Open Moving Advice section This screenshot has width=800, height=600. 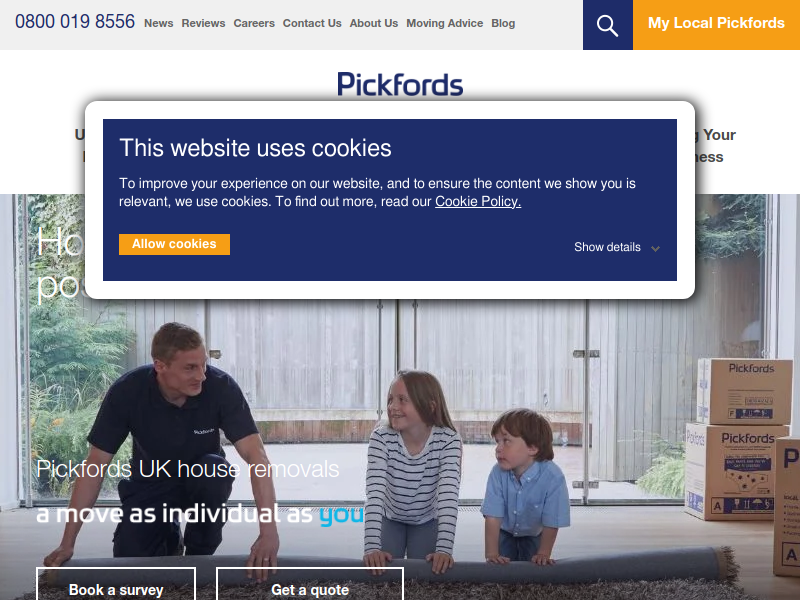point(444,23)
